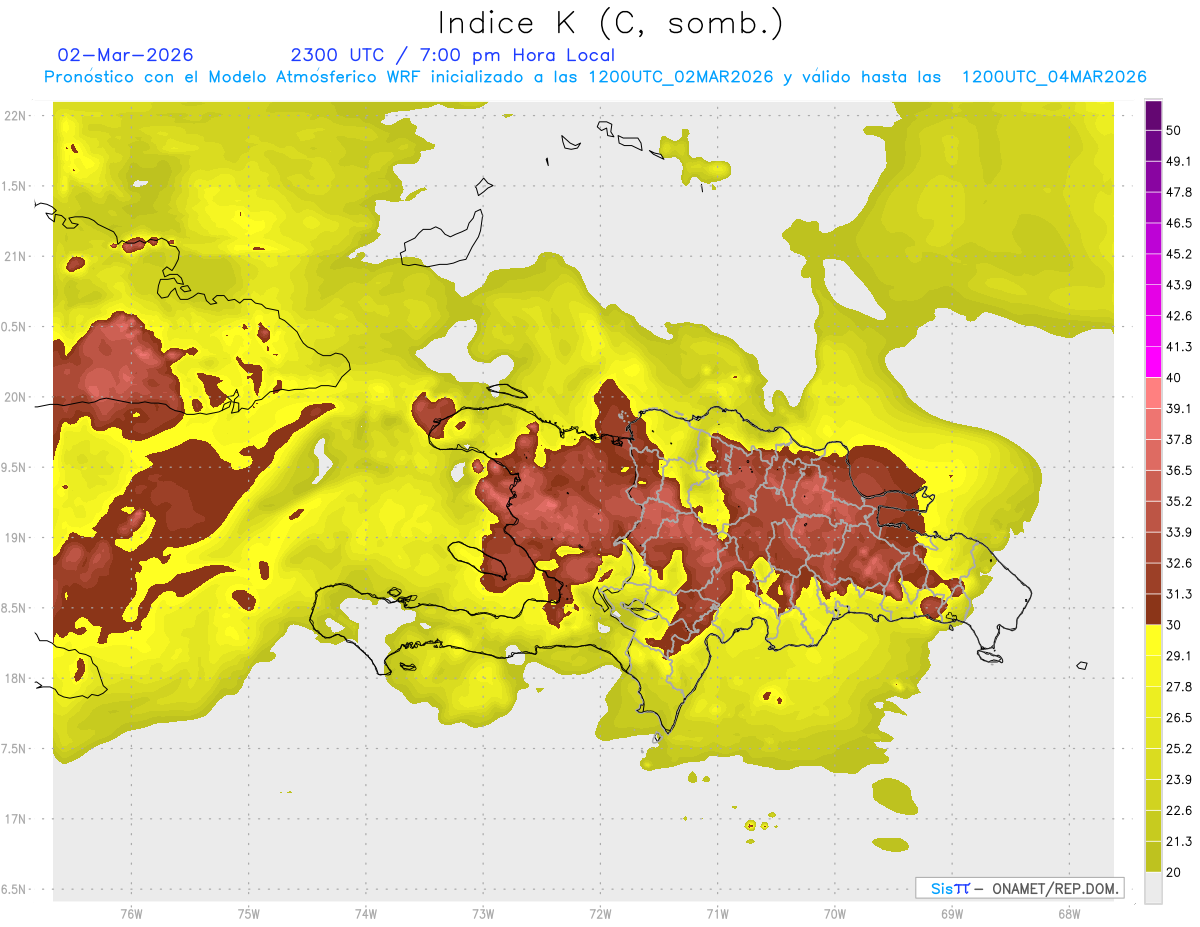
Task: Click the '39.1' colorbar value
Action: point(1179,409)
